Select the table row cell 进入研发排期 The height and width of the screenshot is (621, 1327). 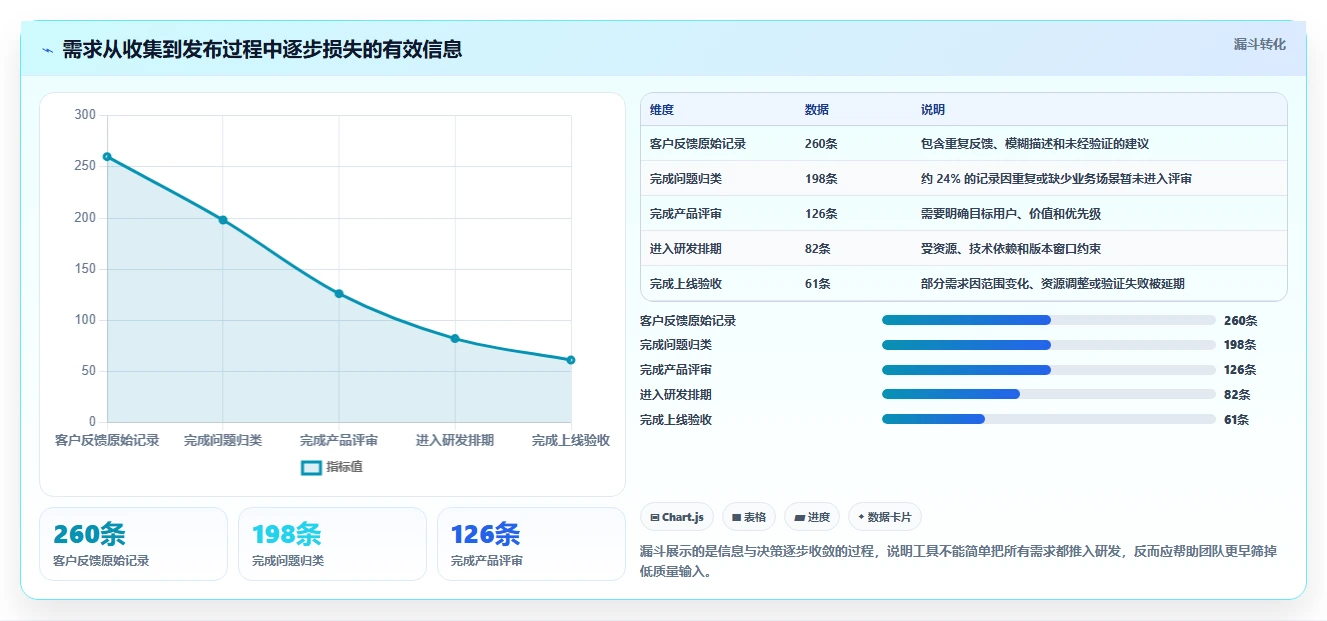coord(686,249)
